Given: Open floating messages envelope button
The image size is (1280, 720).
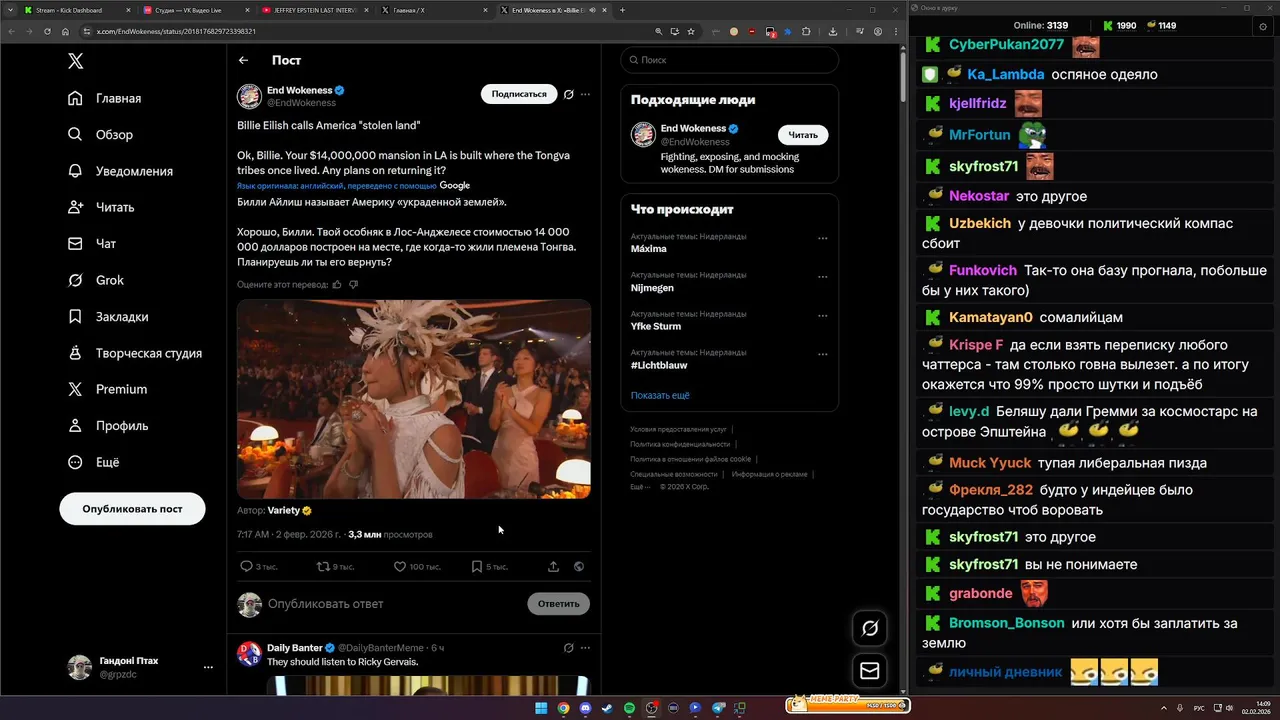Looking at the screenshot, I should pos(870,671).
